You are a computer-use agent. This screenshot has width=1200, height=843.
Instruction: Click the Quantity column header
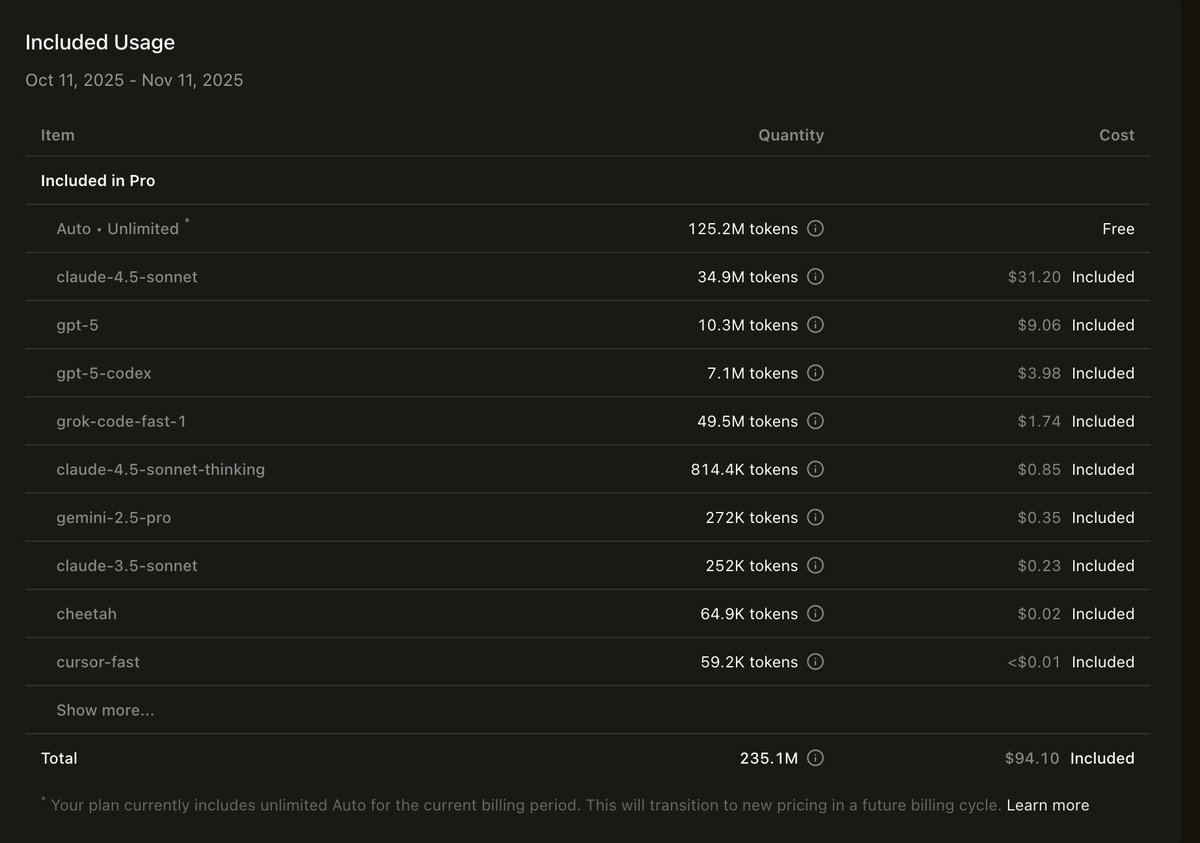click(790, 135)
